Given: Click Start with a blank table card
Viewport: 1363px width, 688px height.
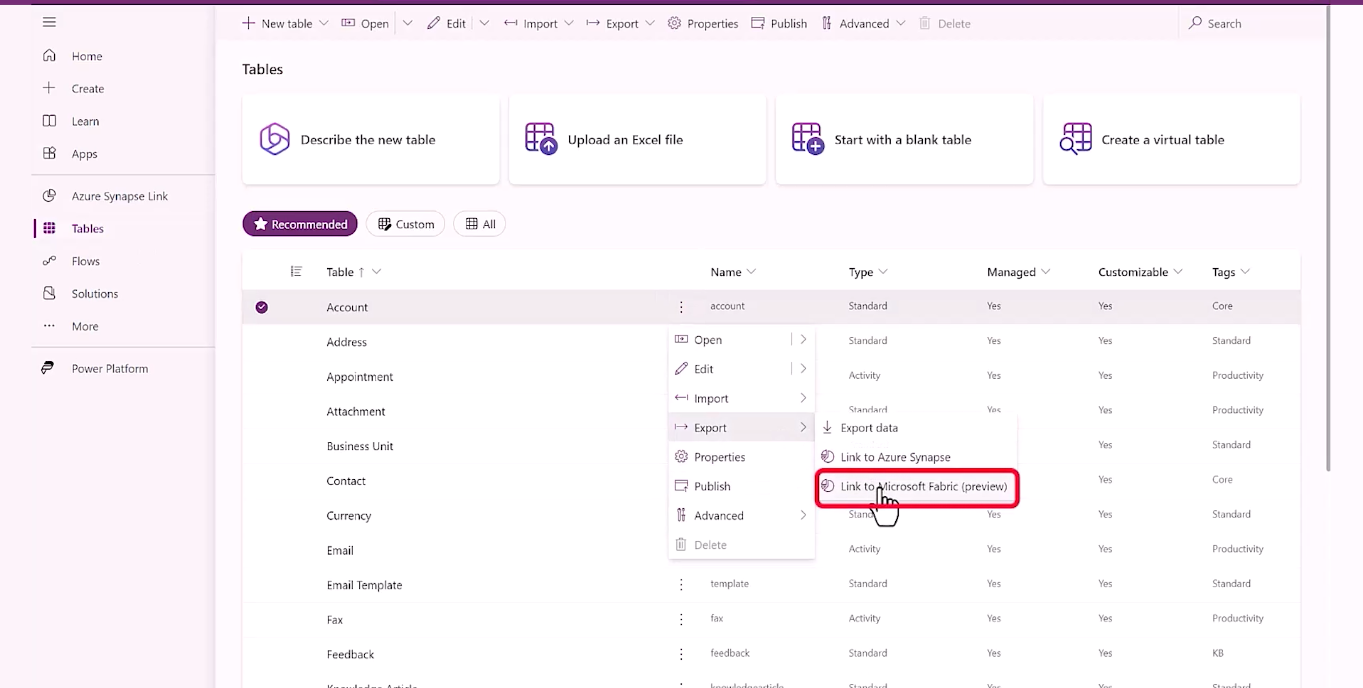Looking at the screenshot, I should click(x=905, y=139).
